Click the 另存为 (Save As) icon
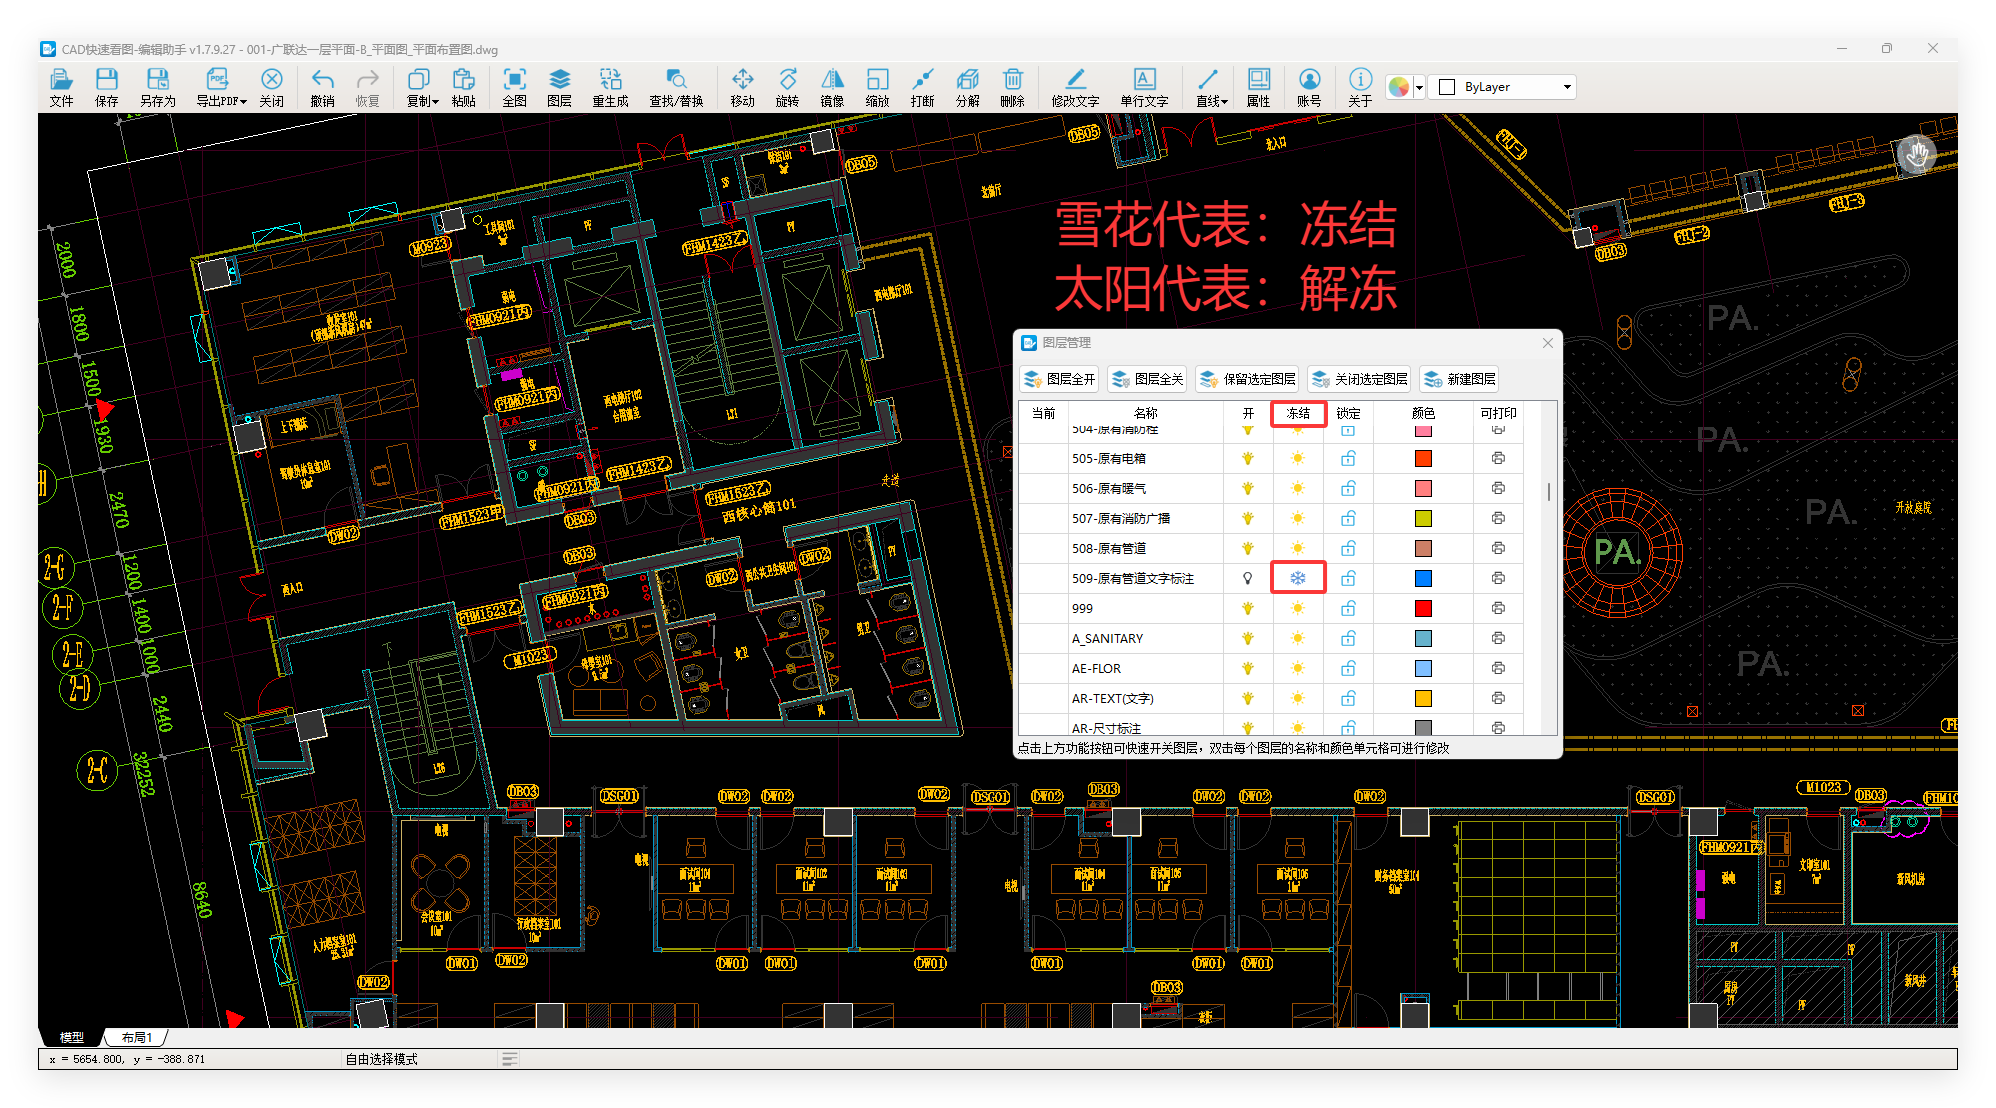1996x1108 pixels. pyautogui.click(x=157, y=87)
